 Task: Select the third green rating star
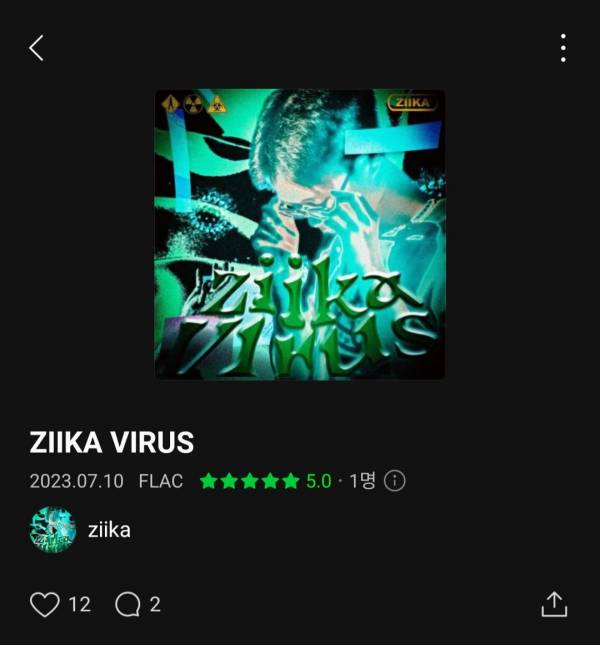coord(249,480)
